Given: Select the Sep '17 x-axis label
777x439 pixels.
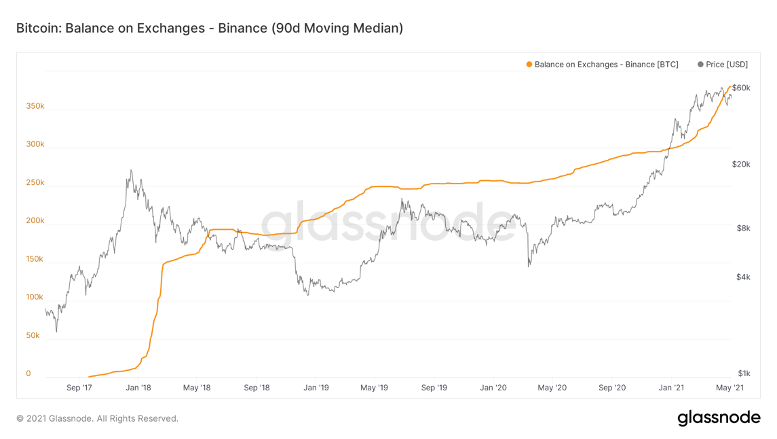Looking at the screenshot, I should [79, 387].
